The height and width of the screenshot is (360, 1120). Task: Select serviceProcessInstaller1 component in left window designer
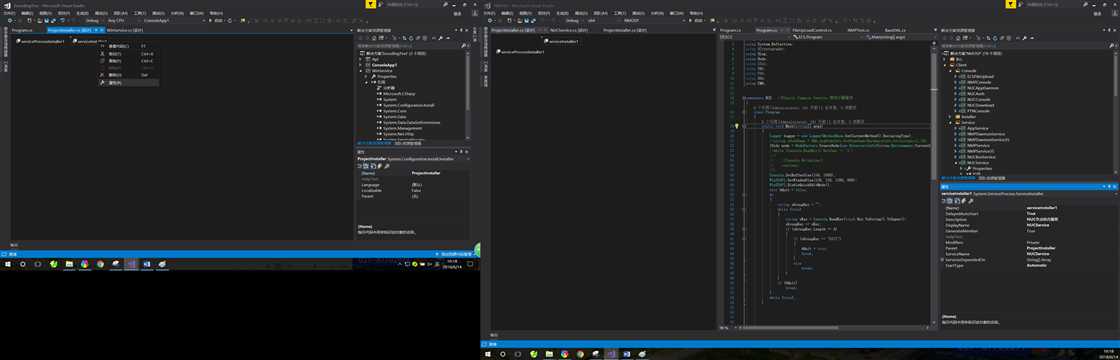click(42, 41)
